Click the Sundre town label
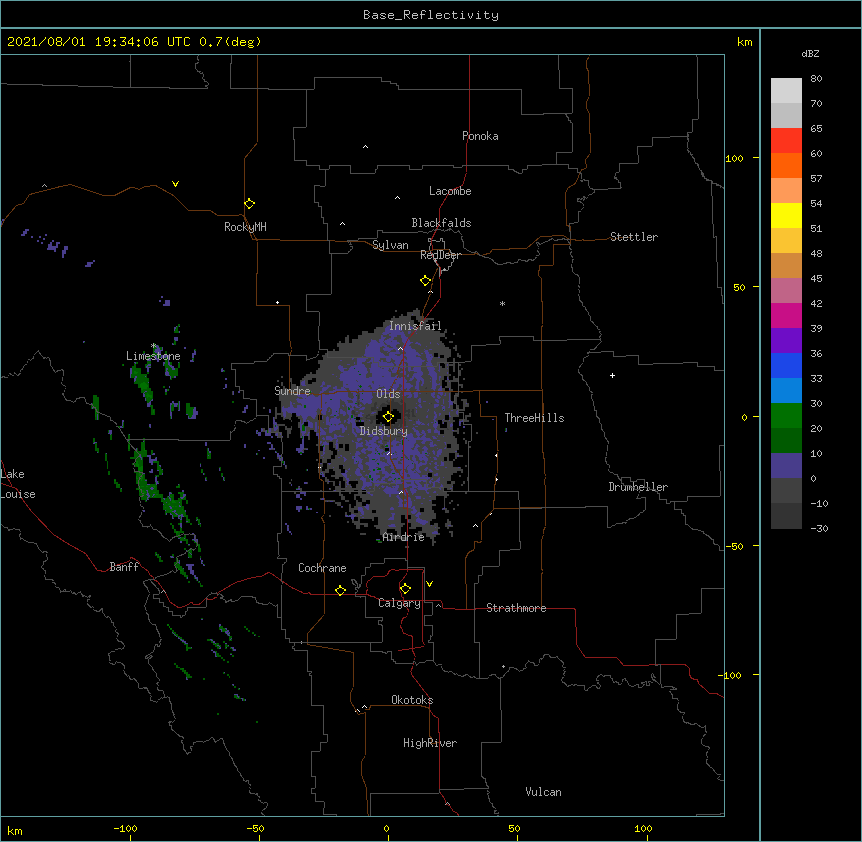Viewport: 862px width, 842px height. (x=292, y=391)
